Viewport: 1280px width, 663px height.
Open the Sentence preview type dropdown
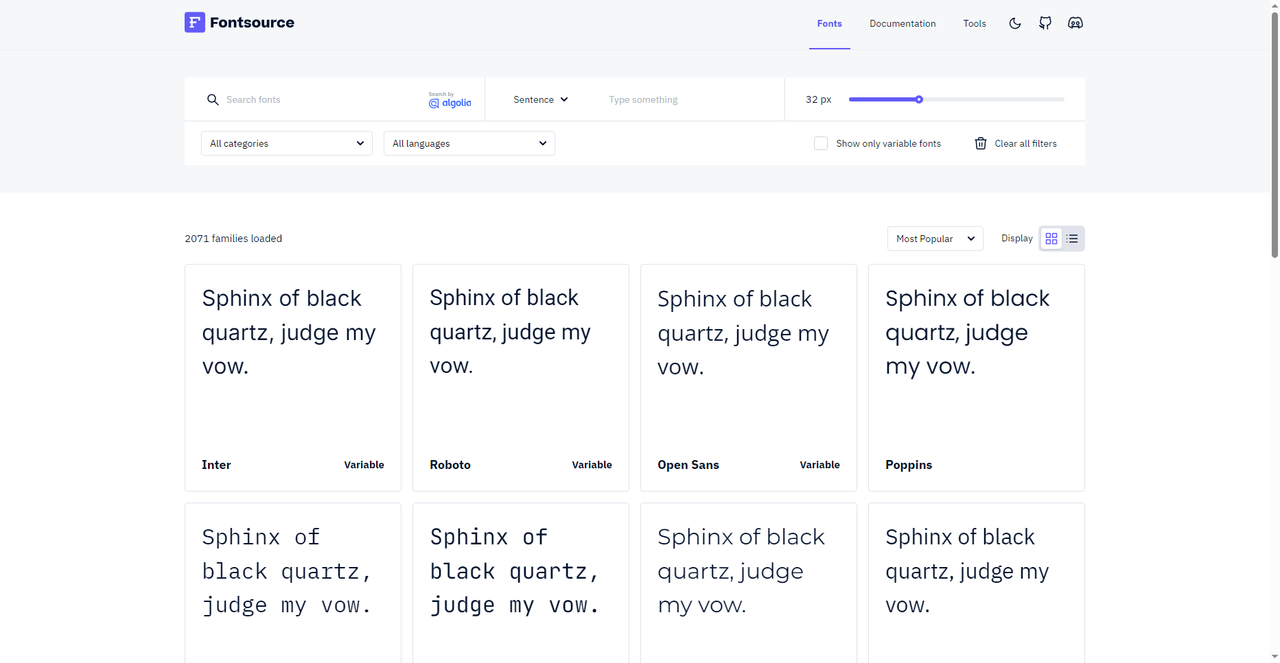coord(540,100)
